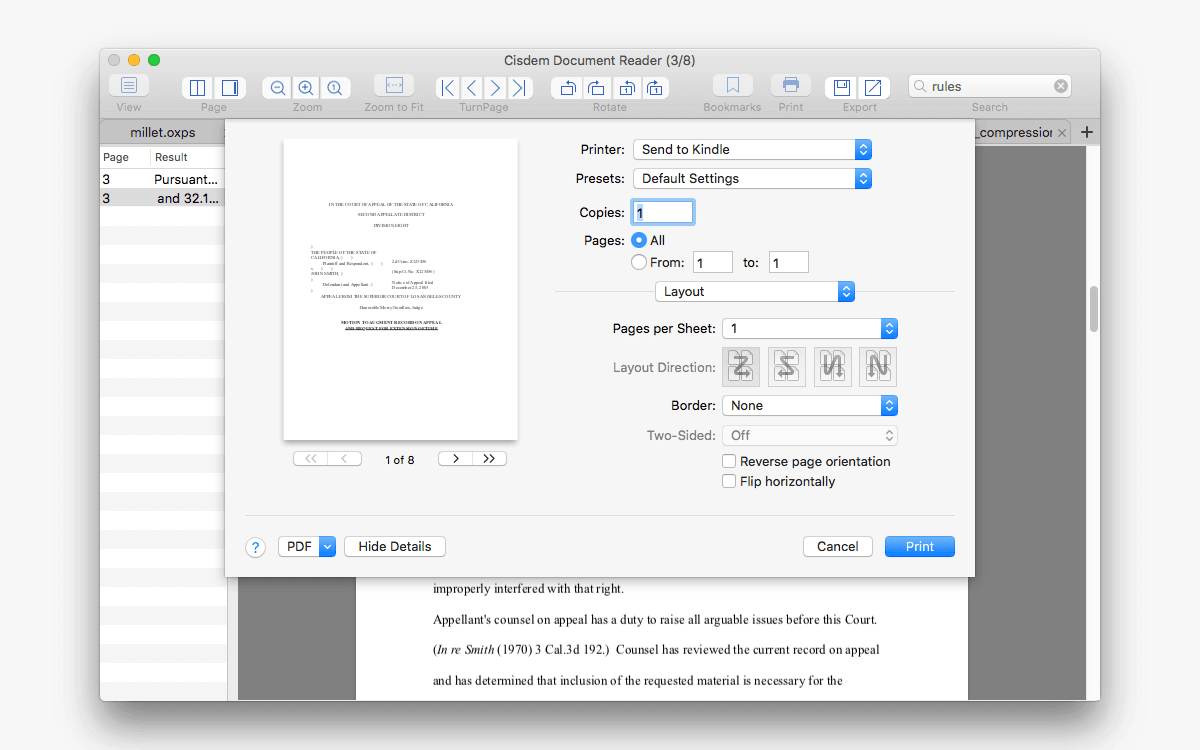The image size is (1200, 750).
Task: Open the Printer dropdown Send to Kindle
Action: [752, 149]
